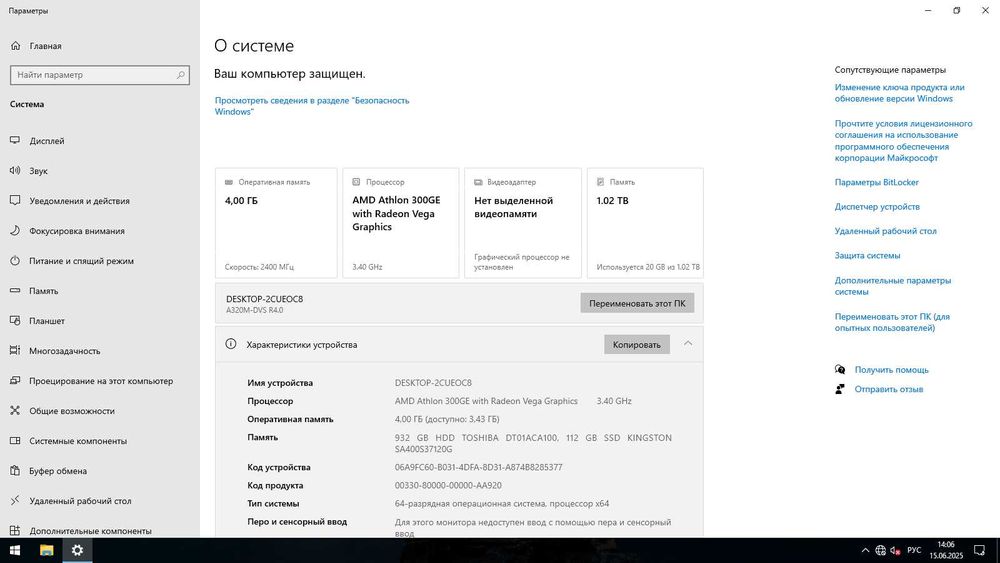The height and width of the screenshot is (563, 1000).
Task: Open the Звук settings page
Action: coord(38,170)
